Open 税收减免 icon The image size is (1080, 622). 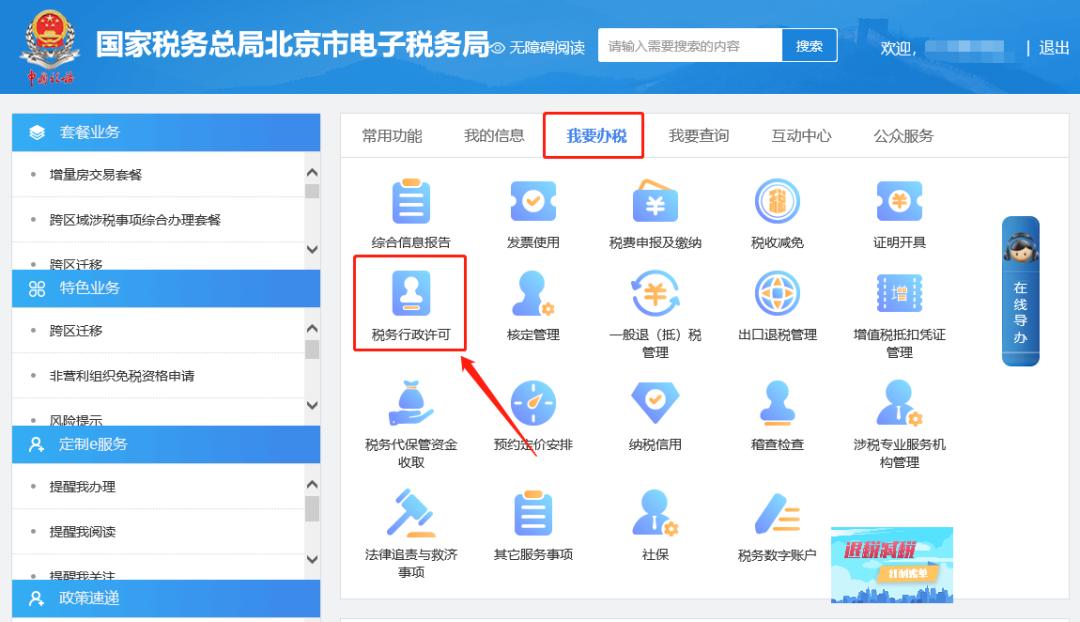tap(777, 201)
